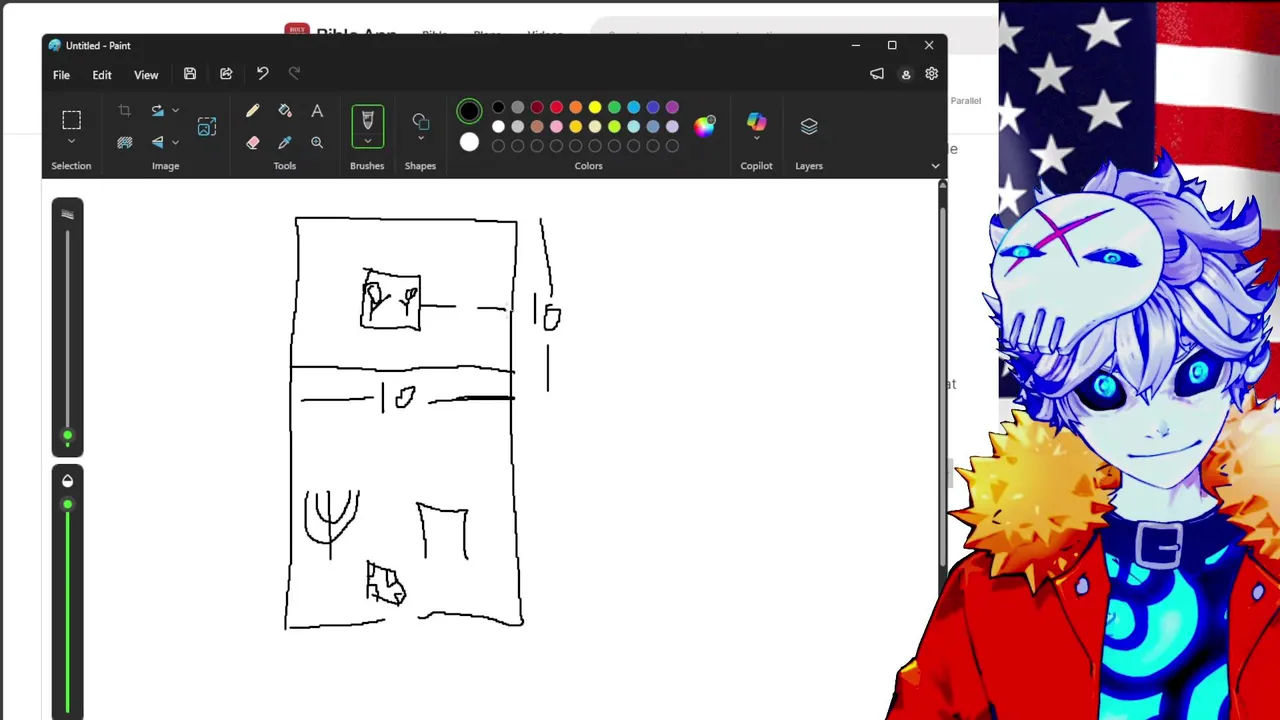Screen dimensions: 1280x720
Task: Select the Pencil tool
Action: [253, 111]
